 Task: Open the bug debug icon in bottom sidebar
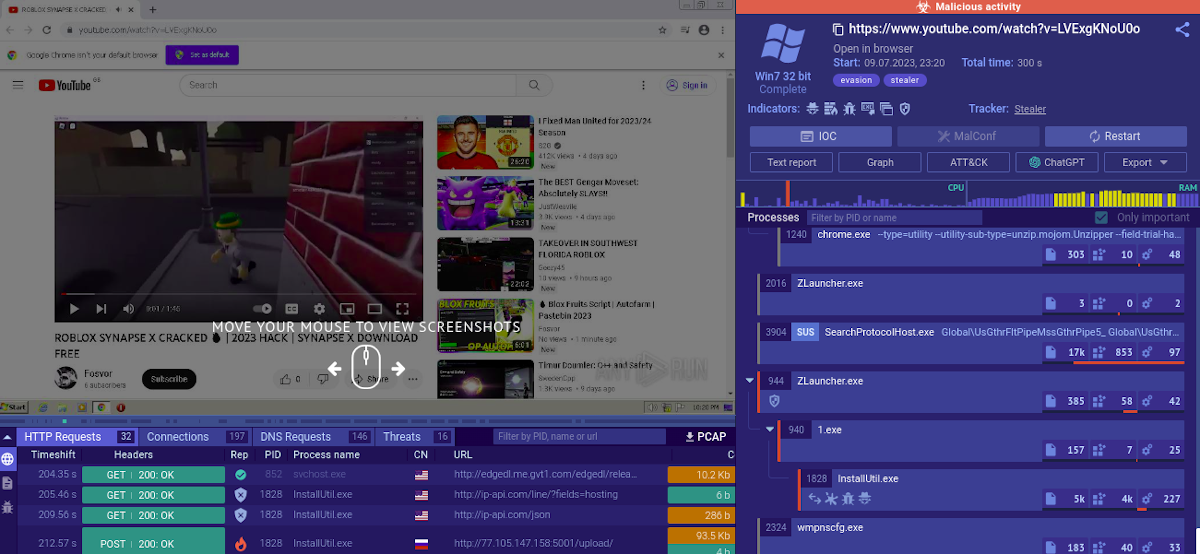8,507
